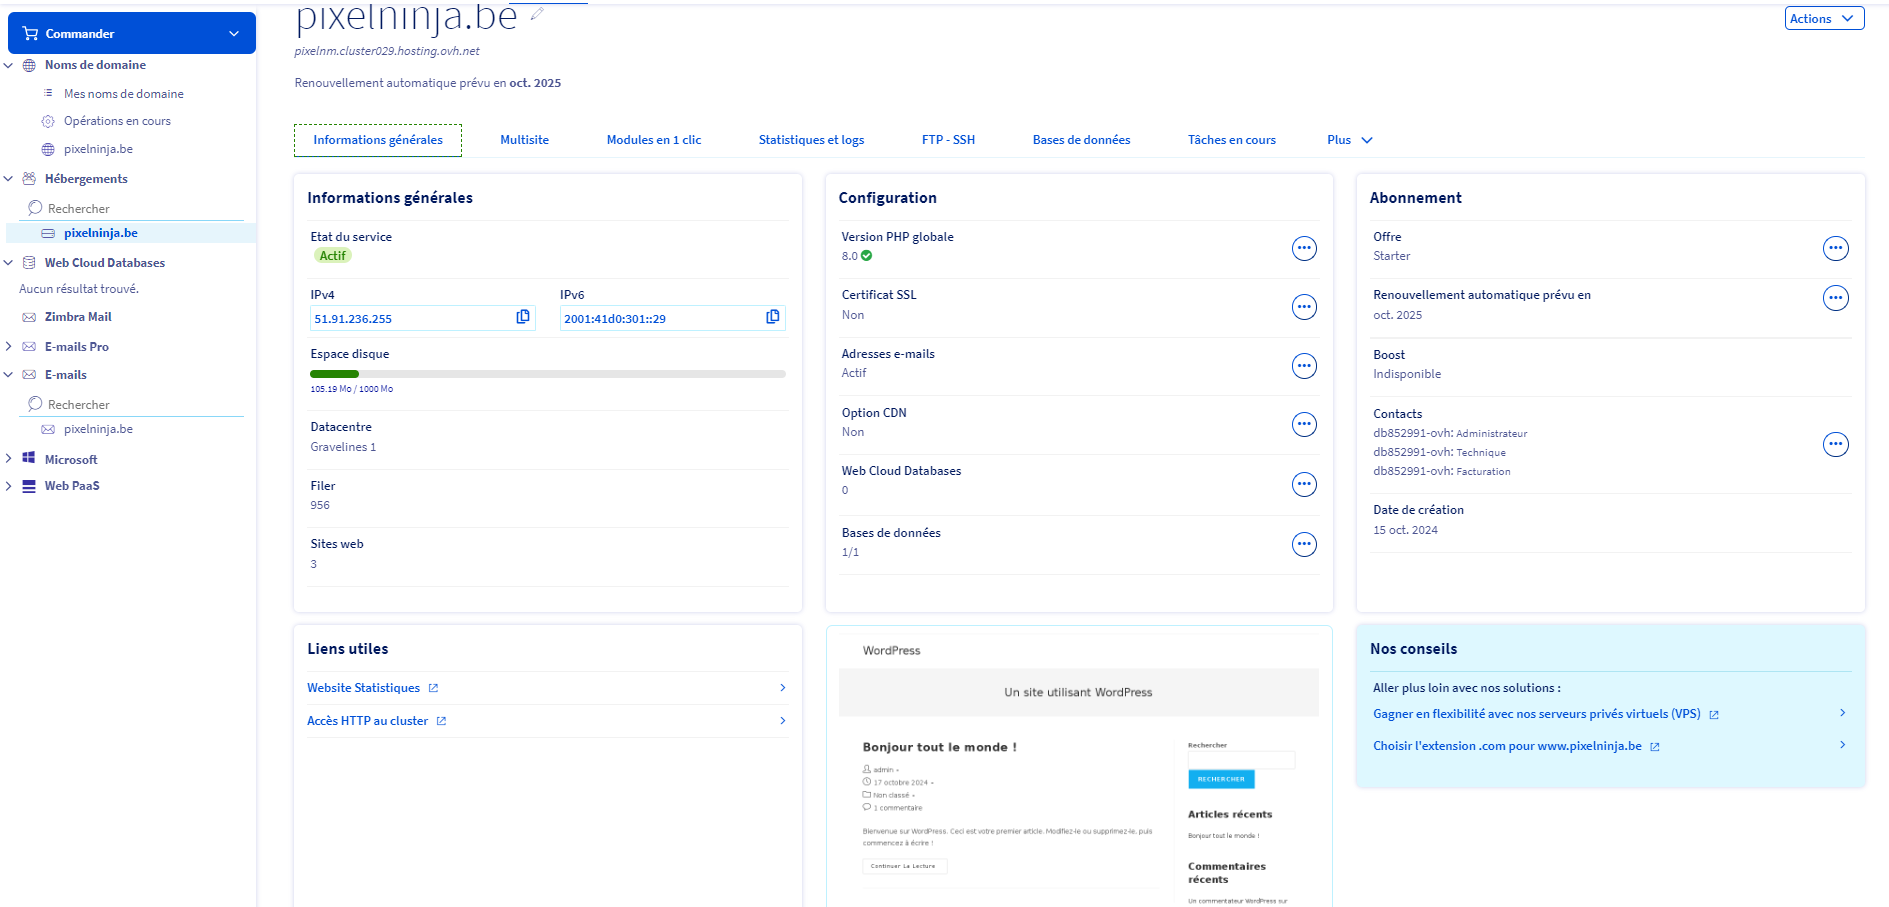Open options menu for Certificat SSL
The width and height of the screenshot is (1889, 907).
pyautogui.click(x=1303, y=307)
